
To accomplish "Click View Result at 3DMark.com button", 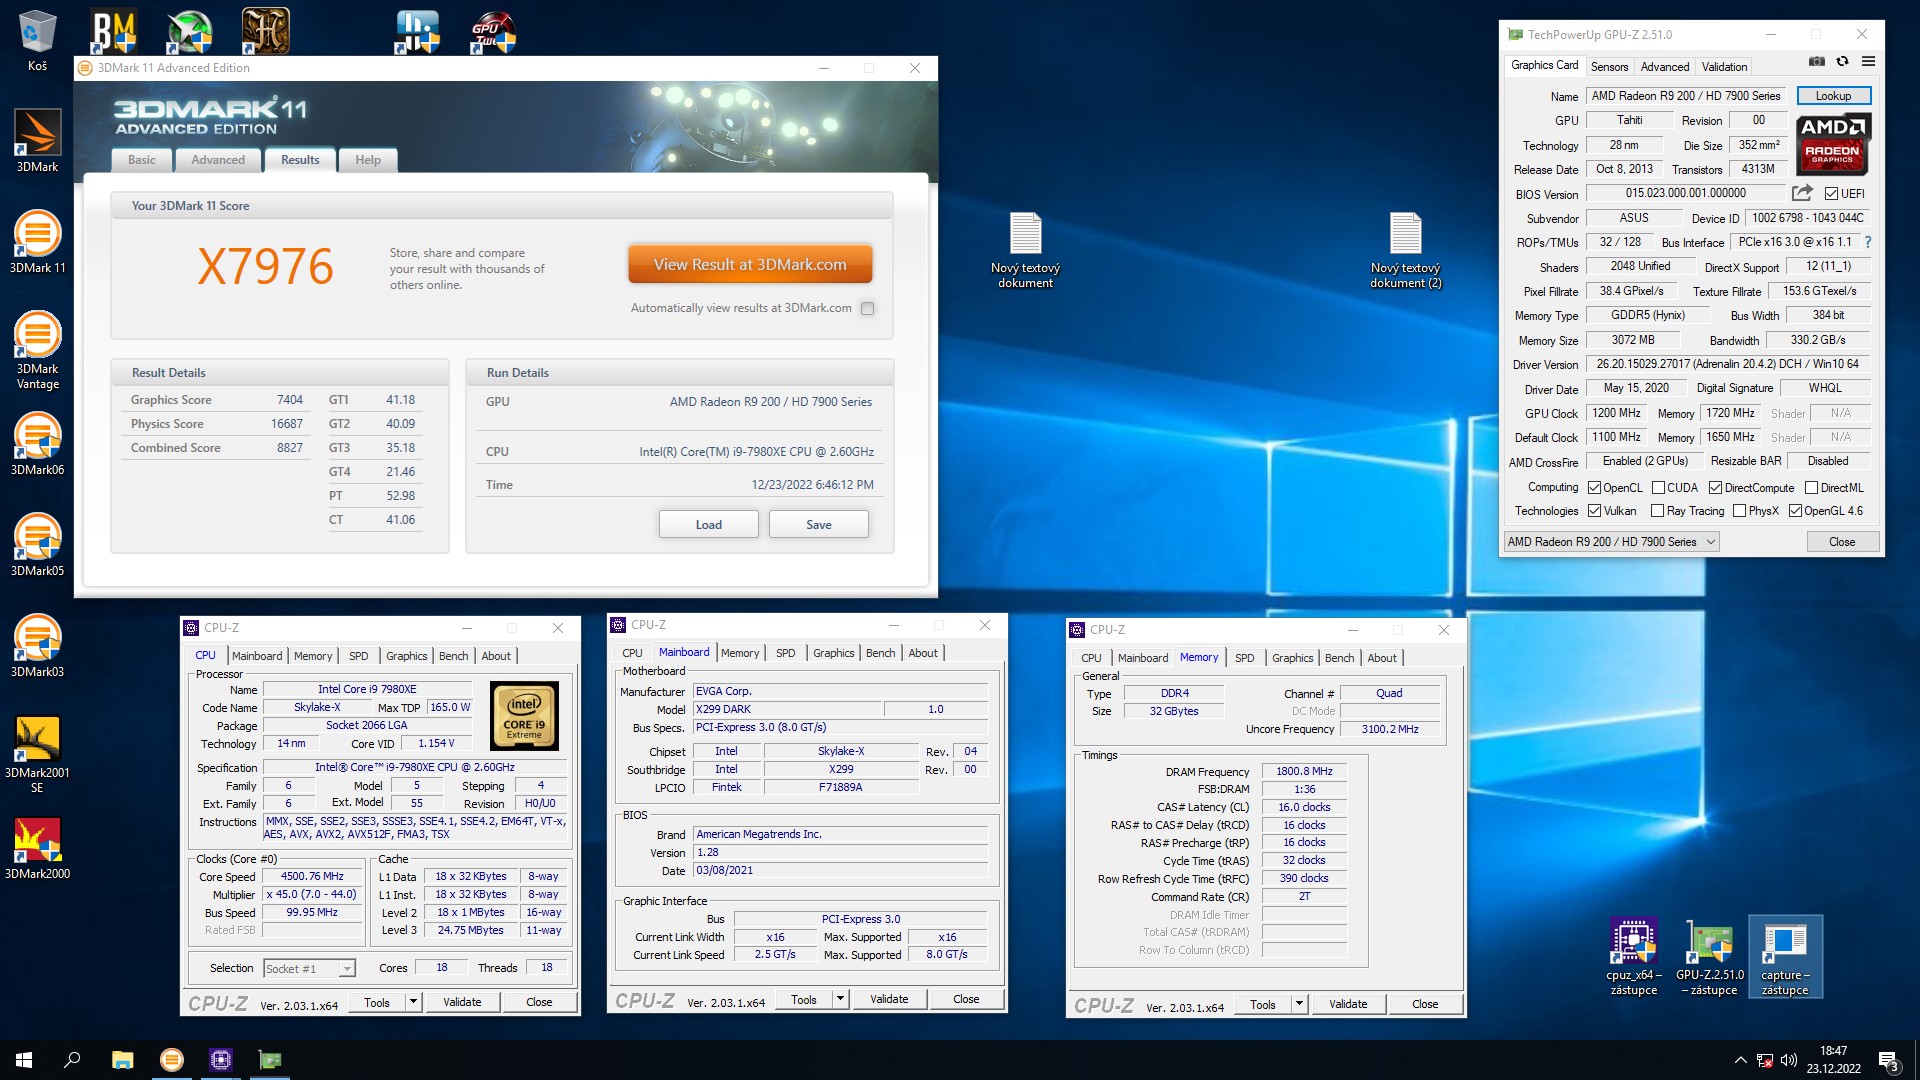I will pyautogui.click(x=750, y=265).
